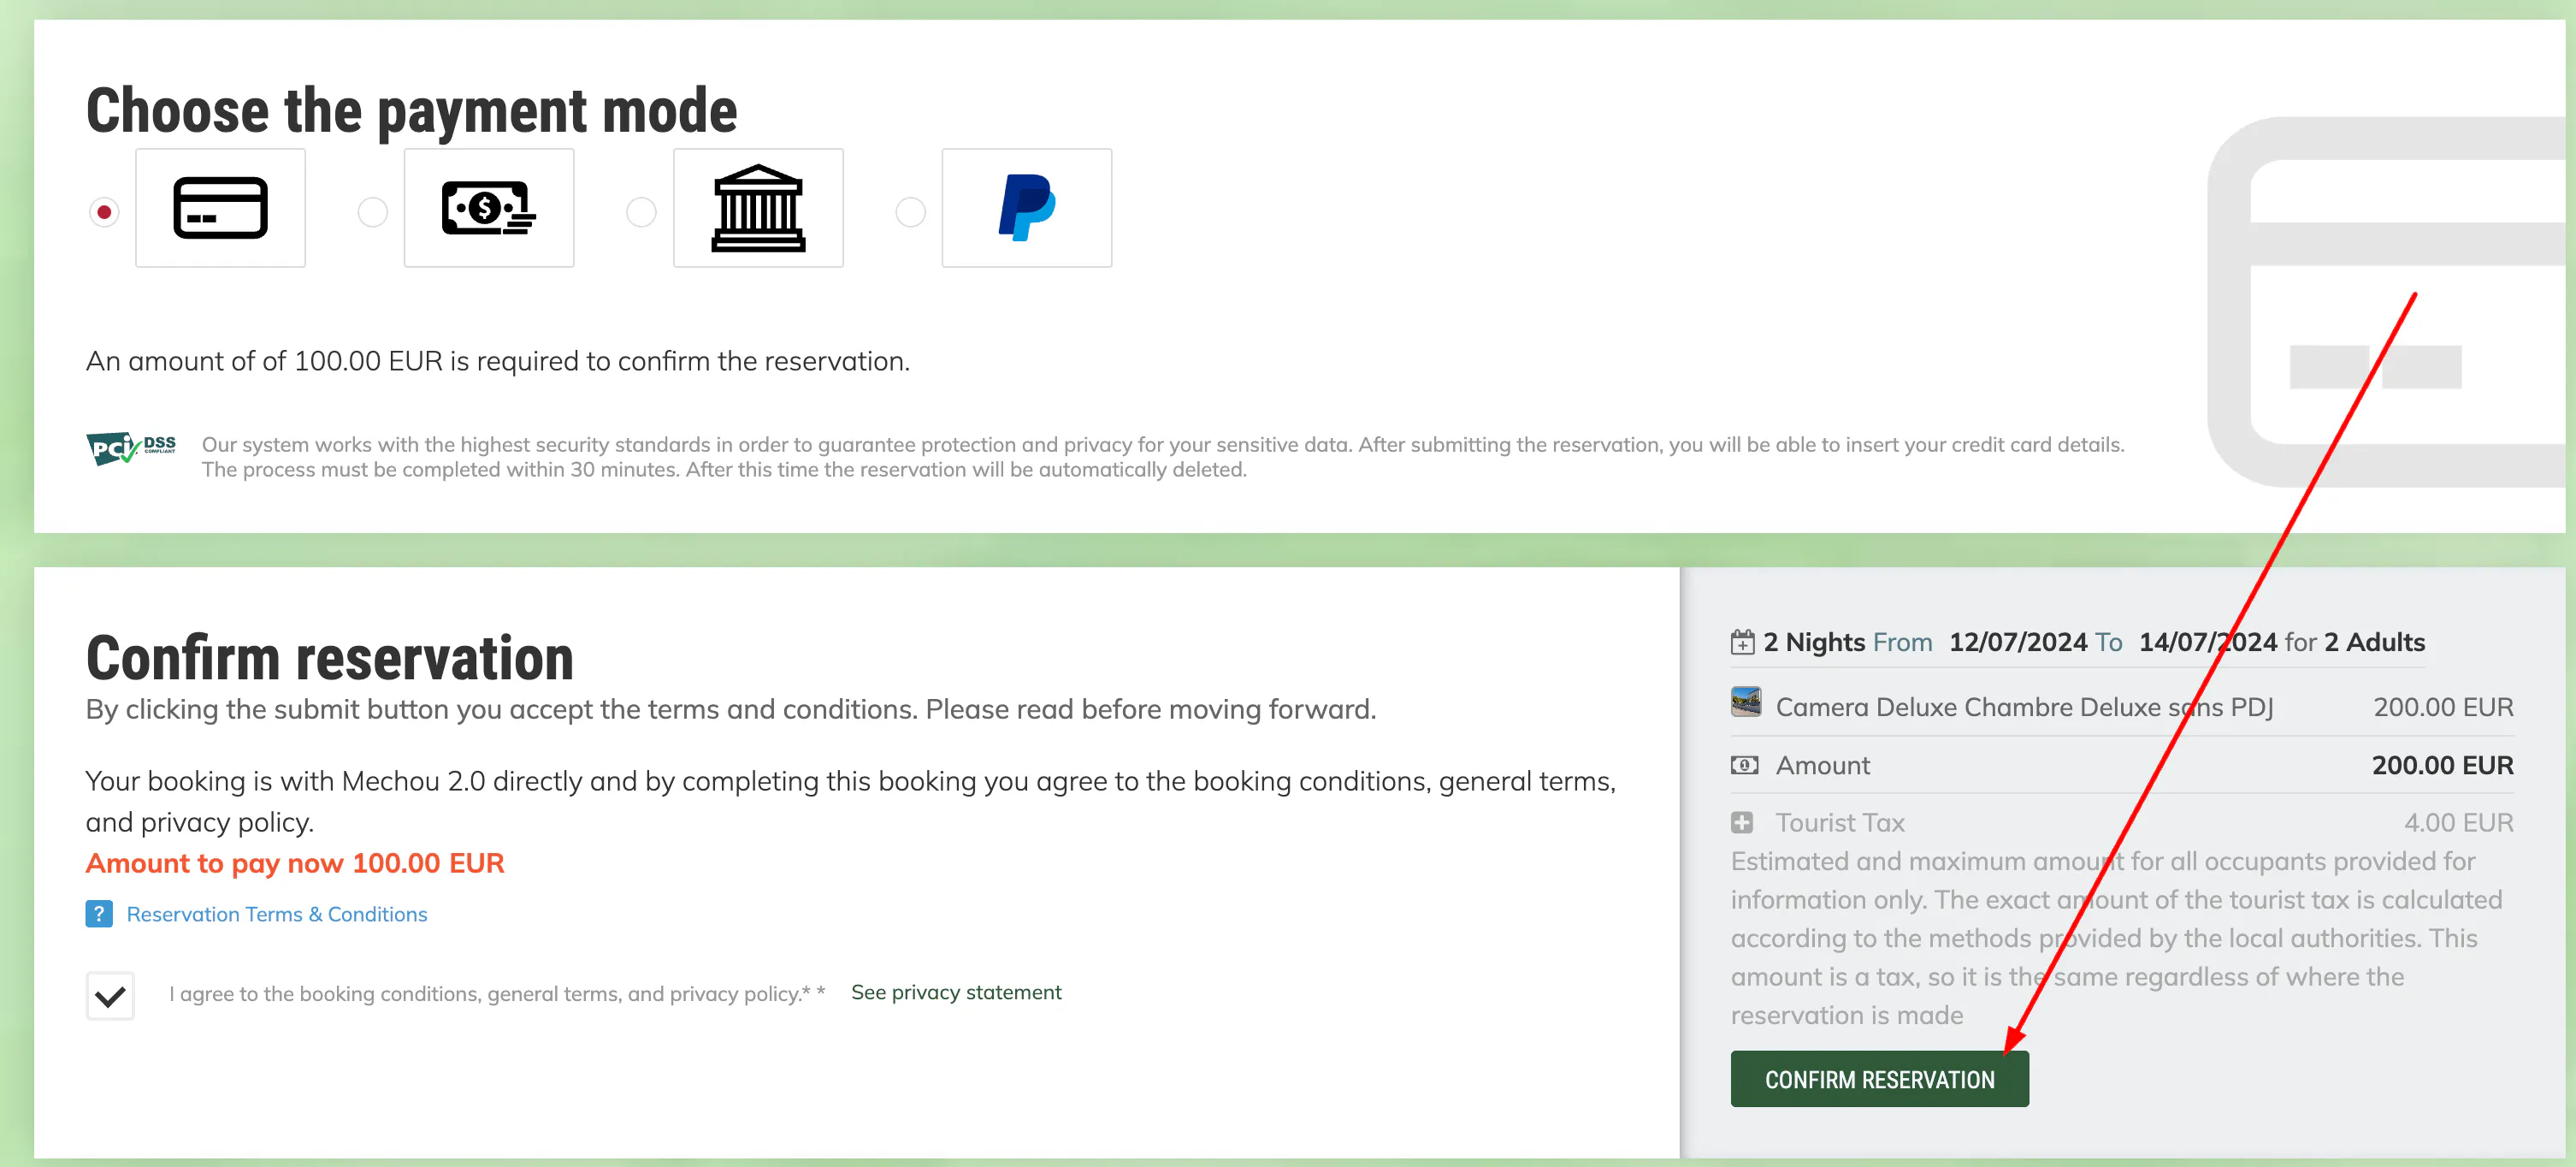Click the Camera Deluxe Chambre Deluxe room name

pos(2024,707)
